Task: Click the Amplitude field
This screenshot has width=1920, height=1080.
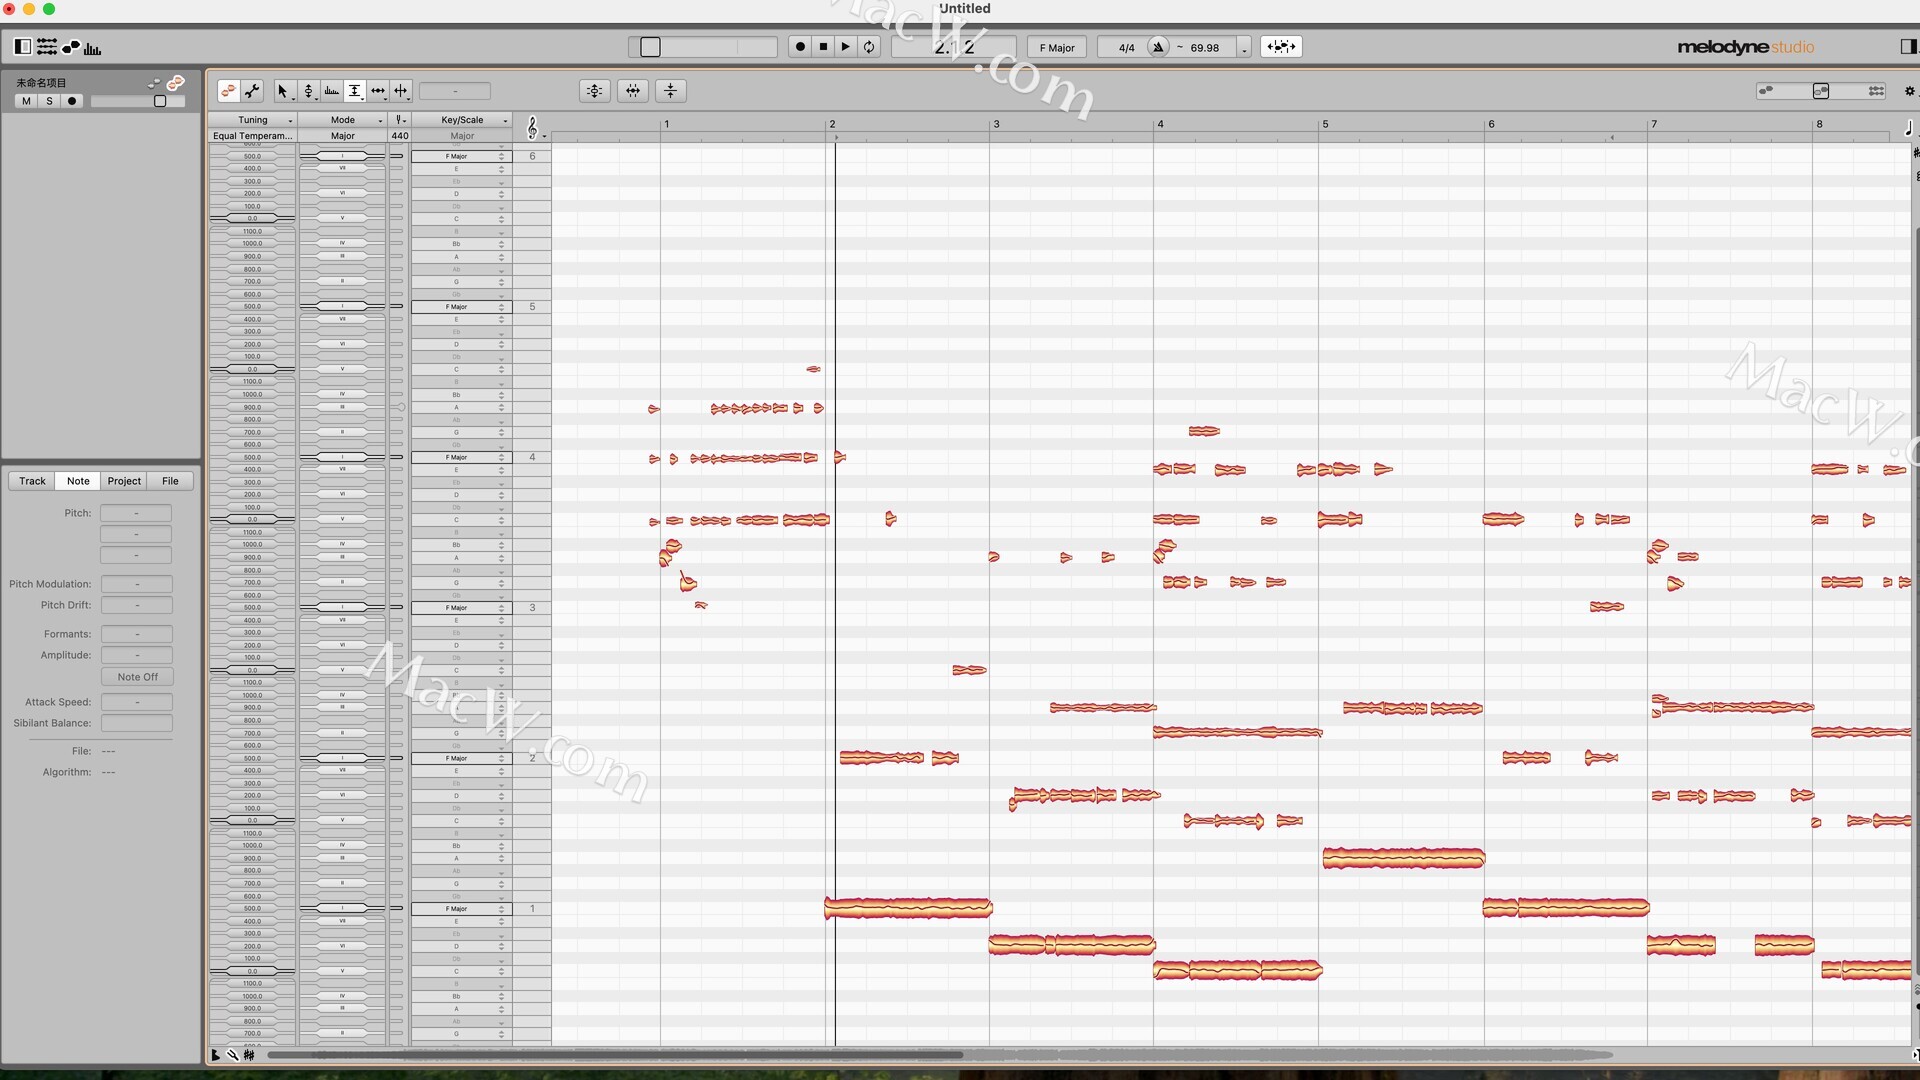Action: point(137,655)
